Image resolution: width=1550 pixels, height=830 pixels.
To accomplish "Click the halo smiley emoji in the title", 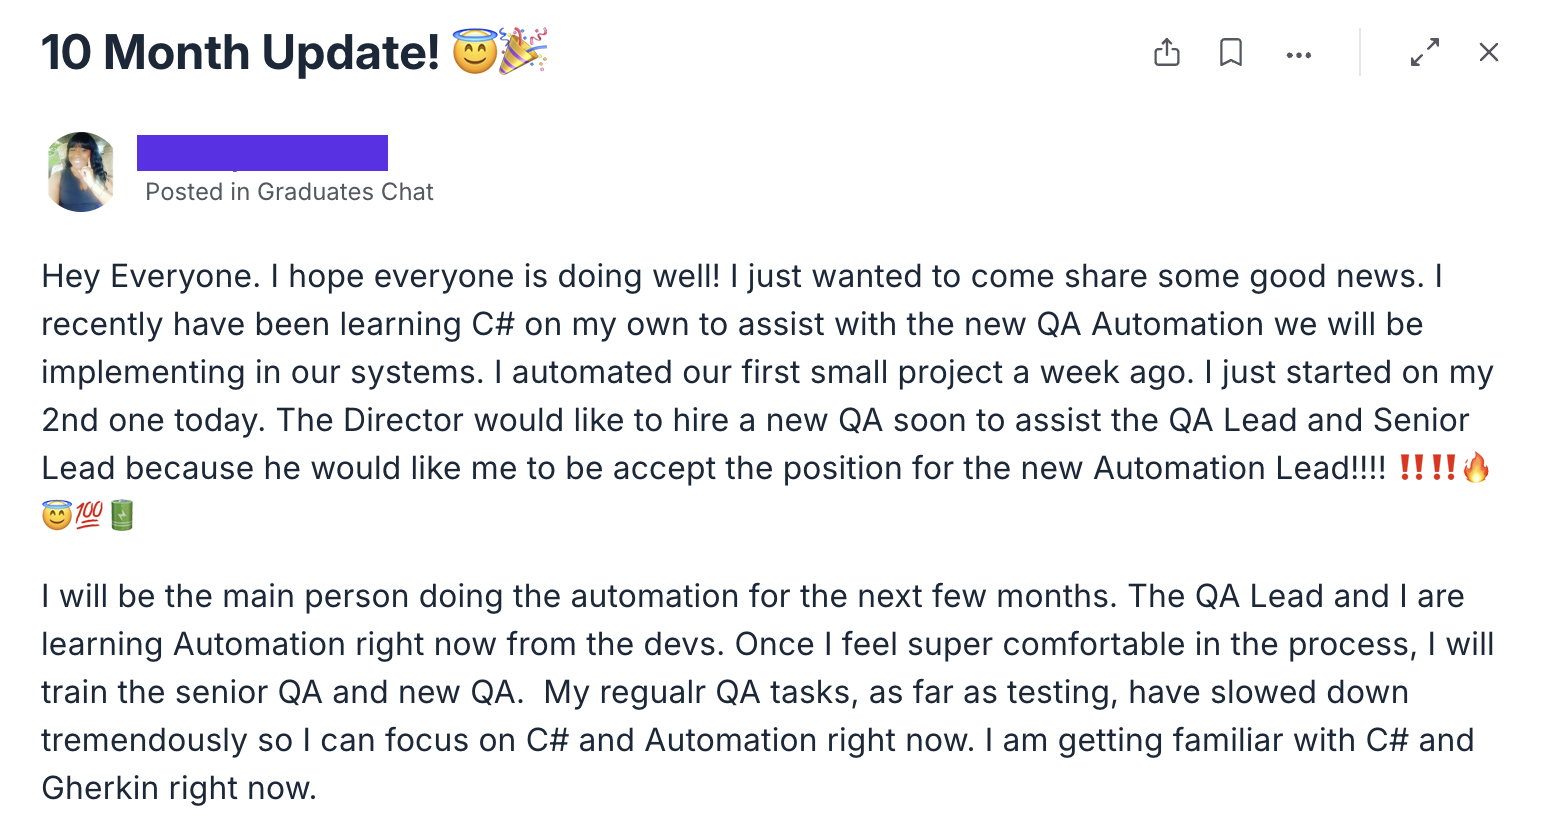I will pyautogui.click(x=475, y=53).
